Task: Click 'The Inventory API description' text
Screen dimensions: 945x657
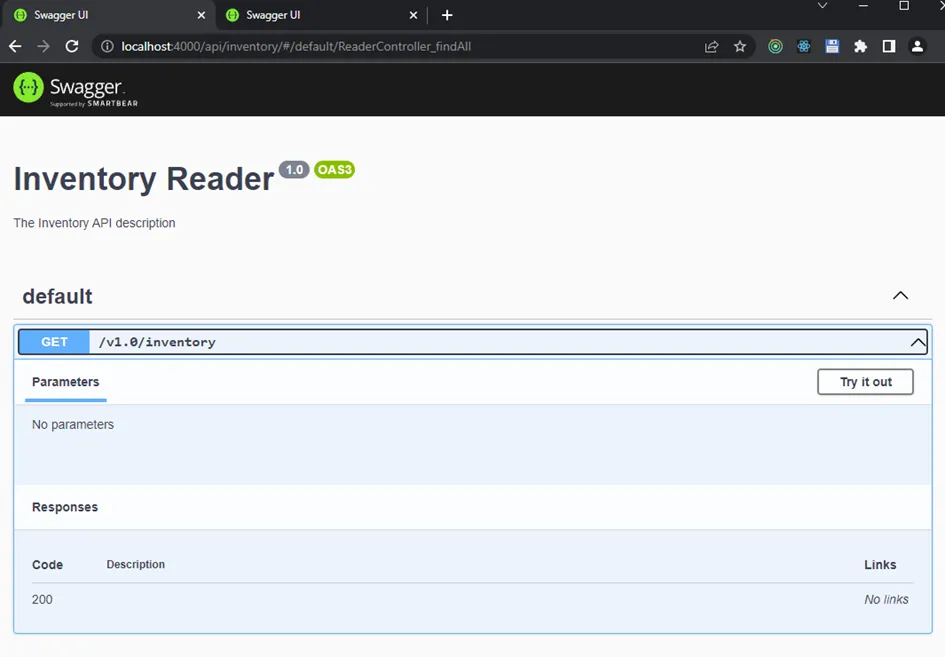Action: coord(95,223)
